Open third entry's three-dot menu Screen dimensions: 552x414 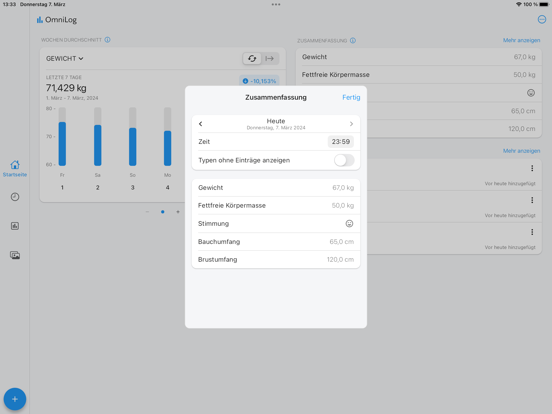point(532,232)
